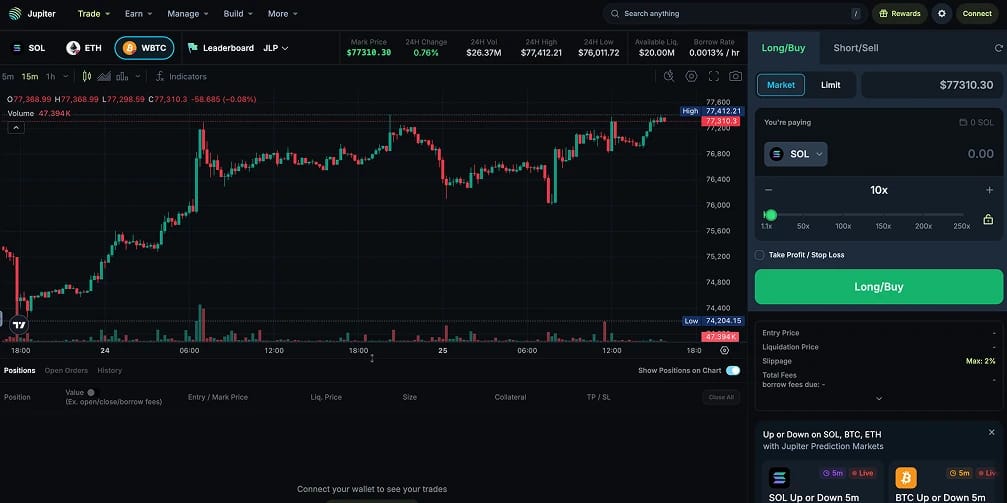Image resolution: width=1007 pixels, height=503 pixels.
Task: Open the Trade menu
Action: (x=94, y=13)
